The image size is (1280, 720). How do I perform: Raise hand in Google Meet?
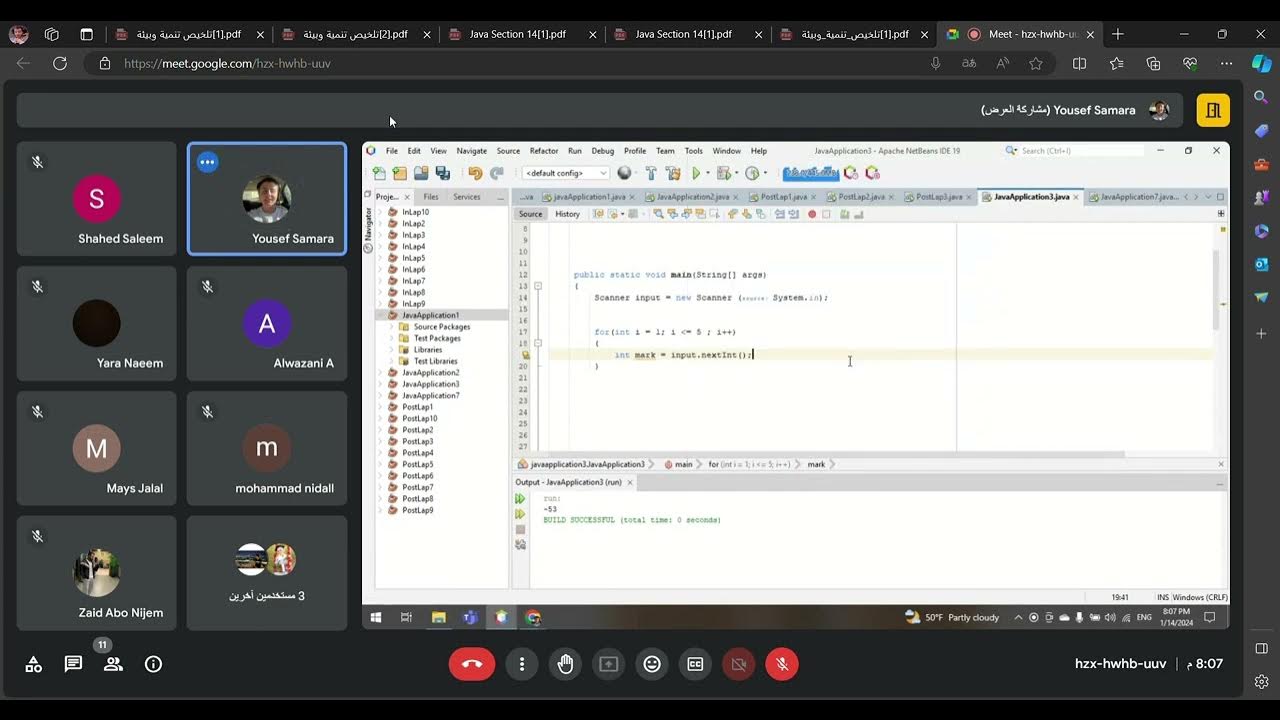pyautogui.click(x=566, y=664)
